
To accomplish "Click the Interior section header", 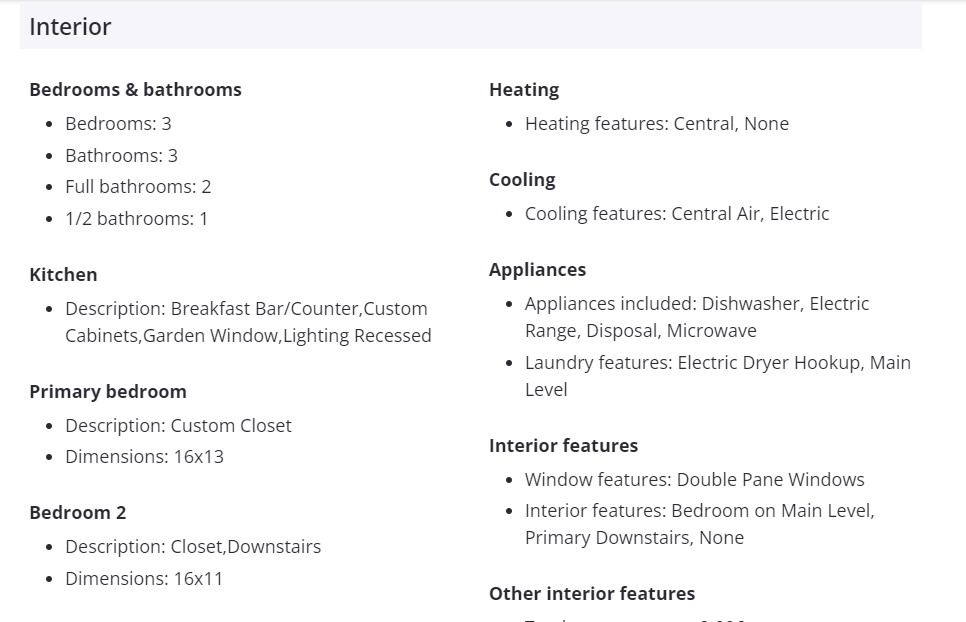I will [70, 27].
